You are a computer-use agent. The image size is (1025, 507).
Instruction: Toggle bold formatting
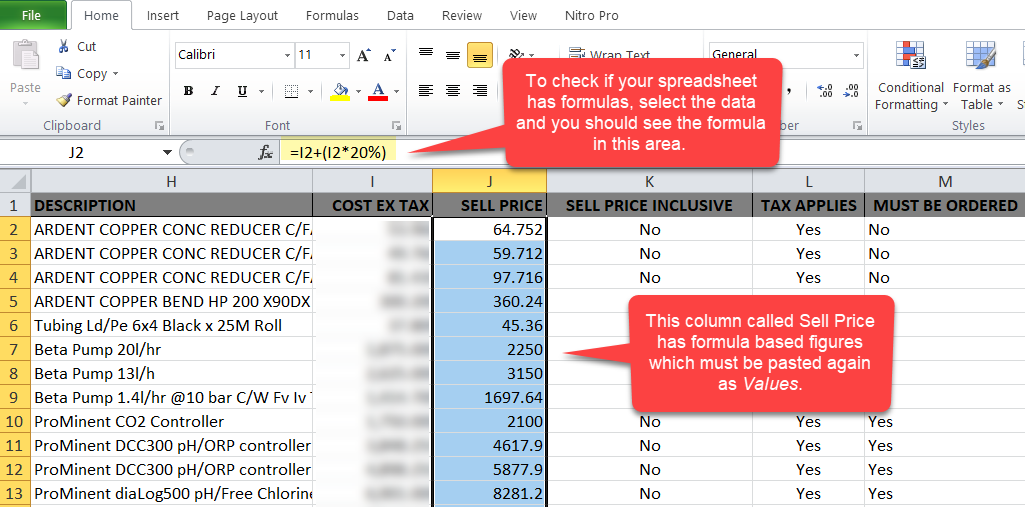tap(188, 91)
